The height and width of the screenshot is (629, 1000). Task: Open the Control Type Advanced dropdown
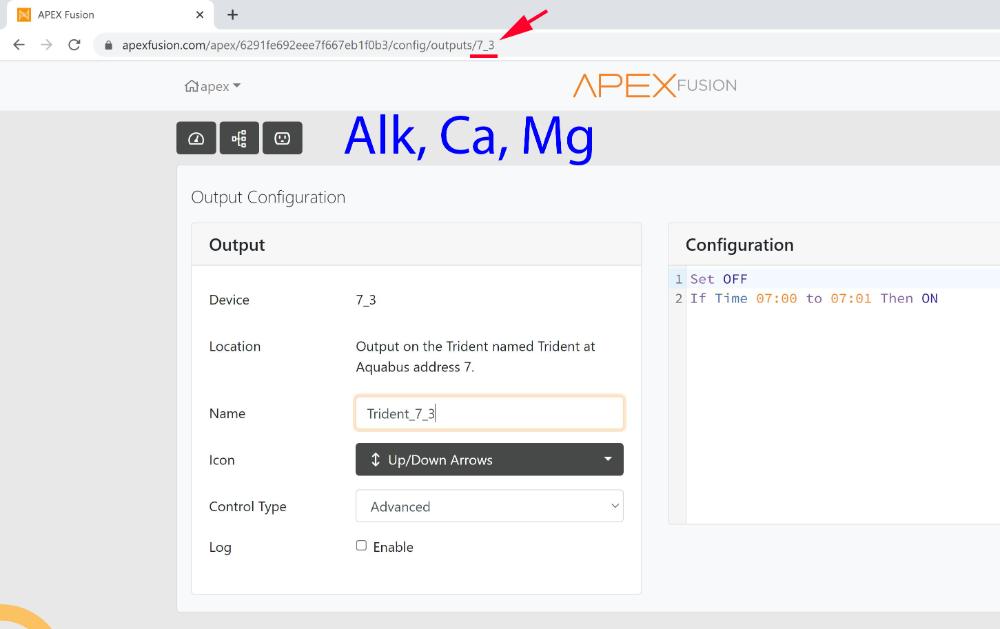click(489, 506)
